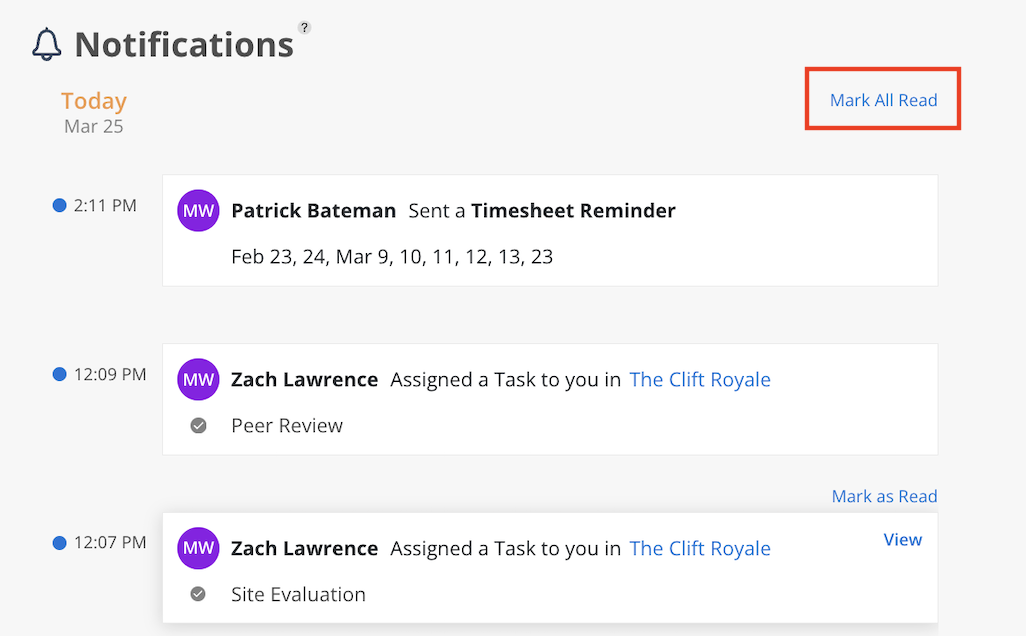
Task: Click MW avatar on Timesheet Reminder notification
Action: coord(198,211)
